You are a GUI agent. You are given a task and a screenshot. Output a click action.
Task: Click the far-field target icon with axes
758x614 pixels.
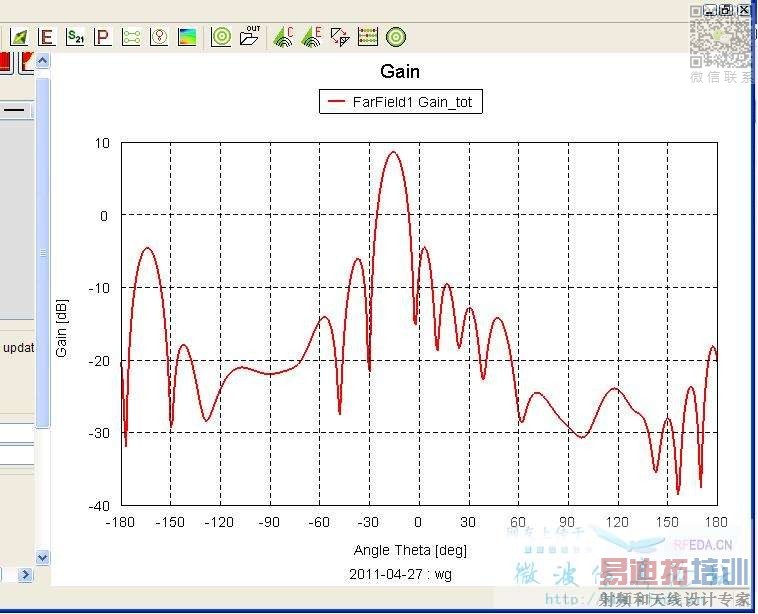(x=221, y=37)
